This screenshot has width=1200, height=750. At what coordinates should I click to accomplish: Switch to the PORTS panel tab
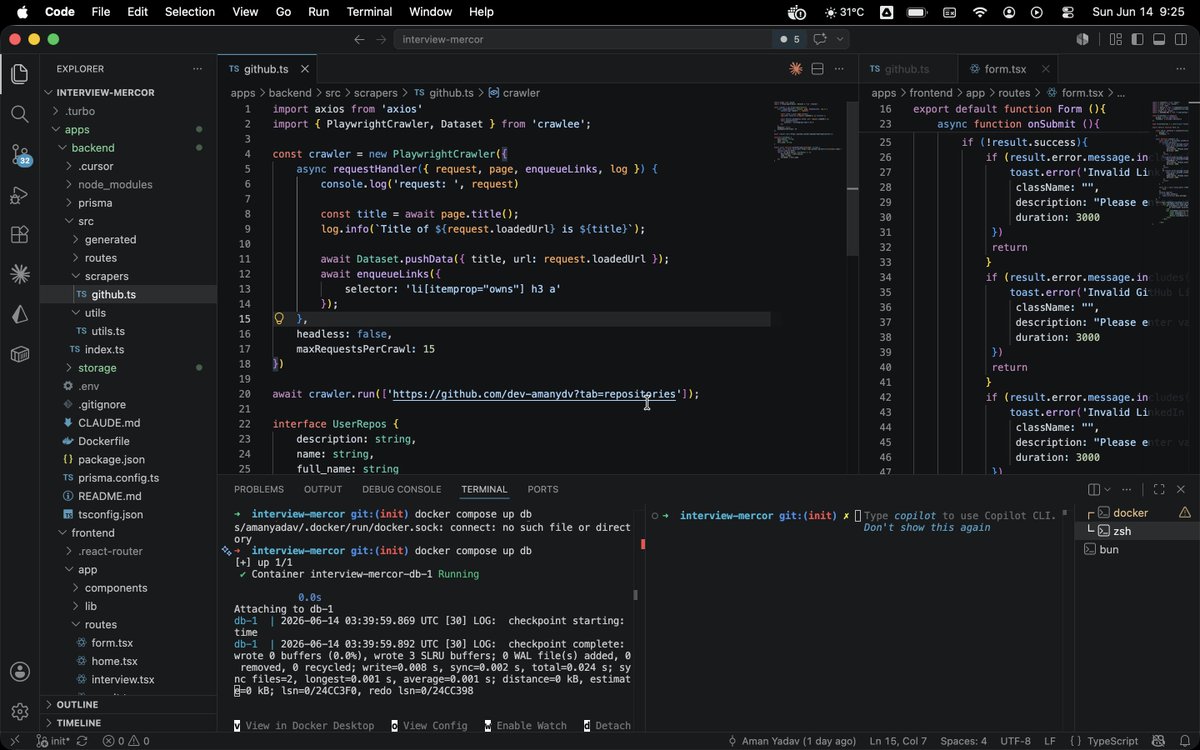click(543, 489)
